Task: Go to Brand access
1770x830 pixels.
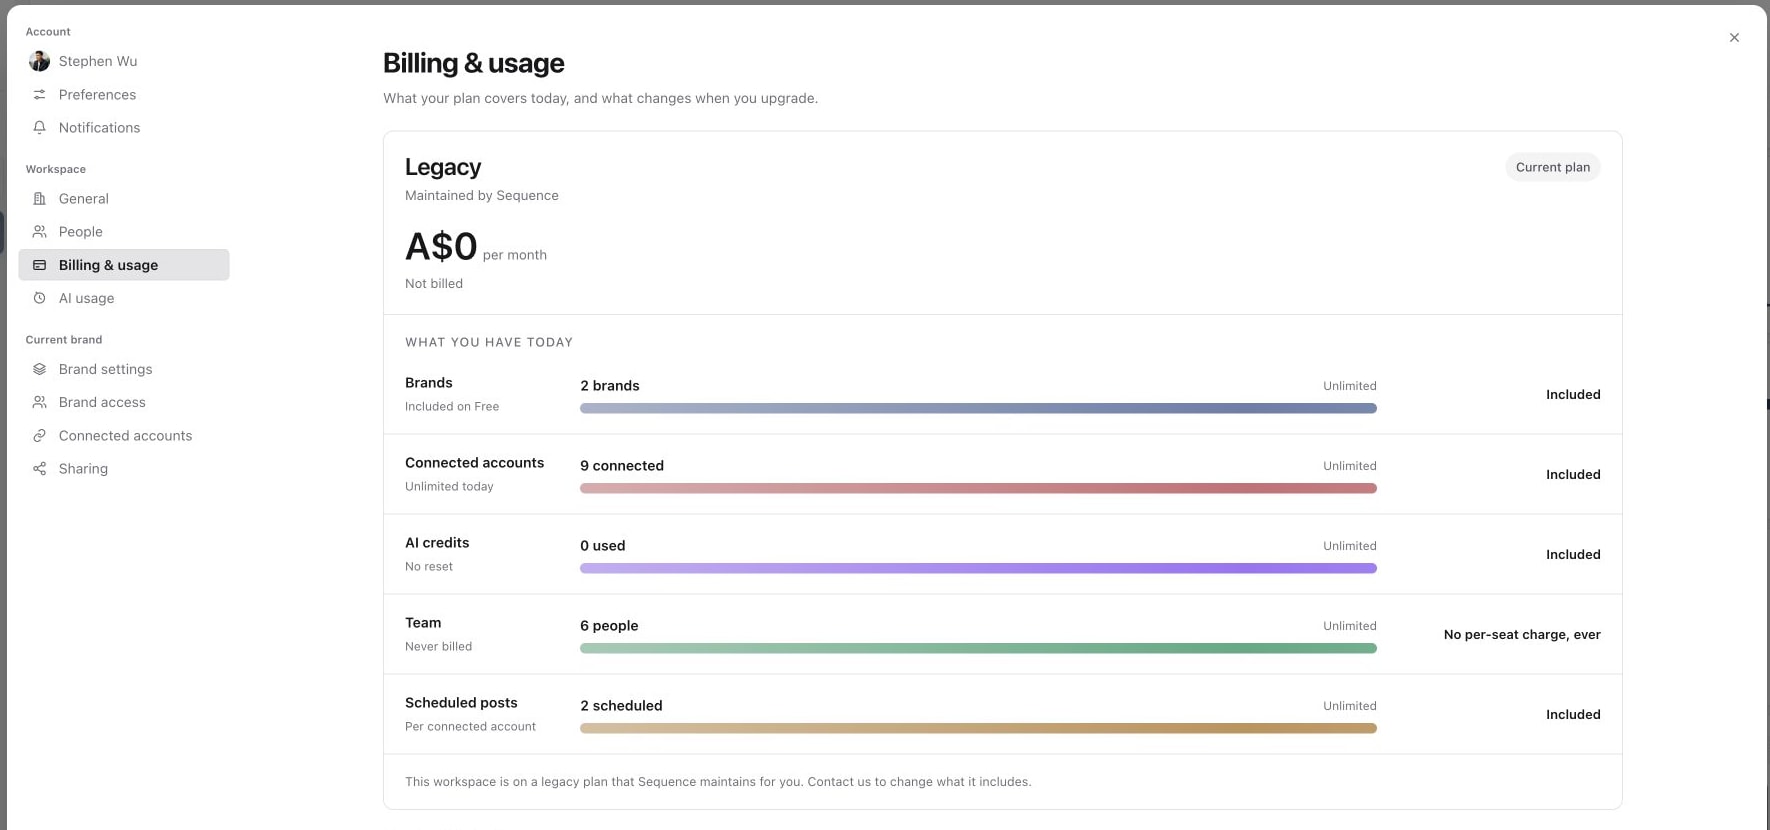Action: tap(124, 402)
